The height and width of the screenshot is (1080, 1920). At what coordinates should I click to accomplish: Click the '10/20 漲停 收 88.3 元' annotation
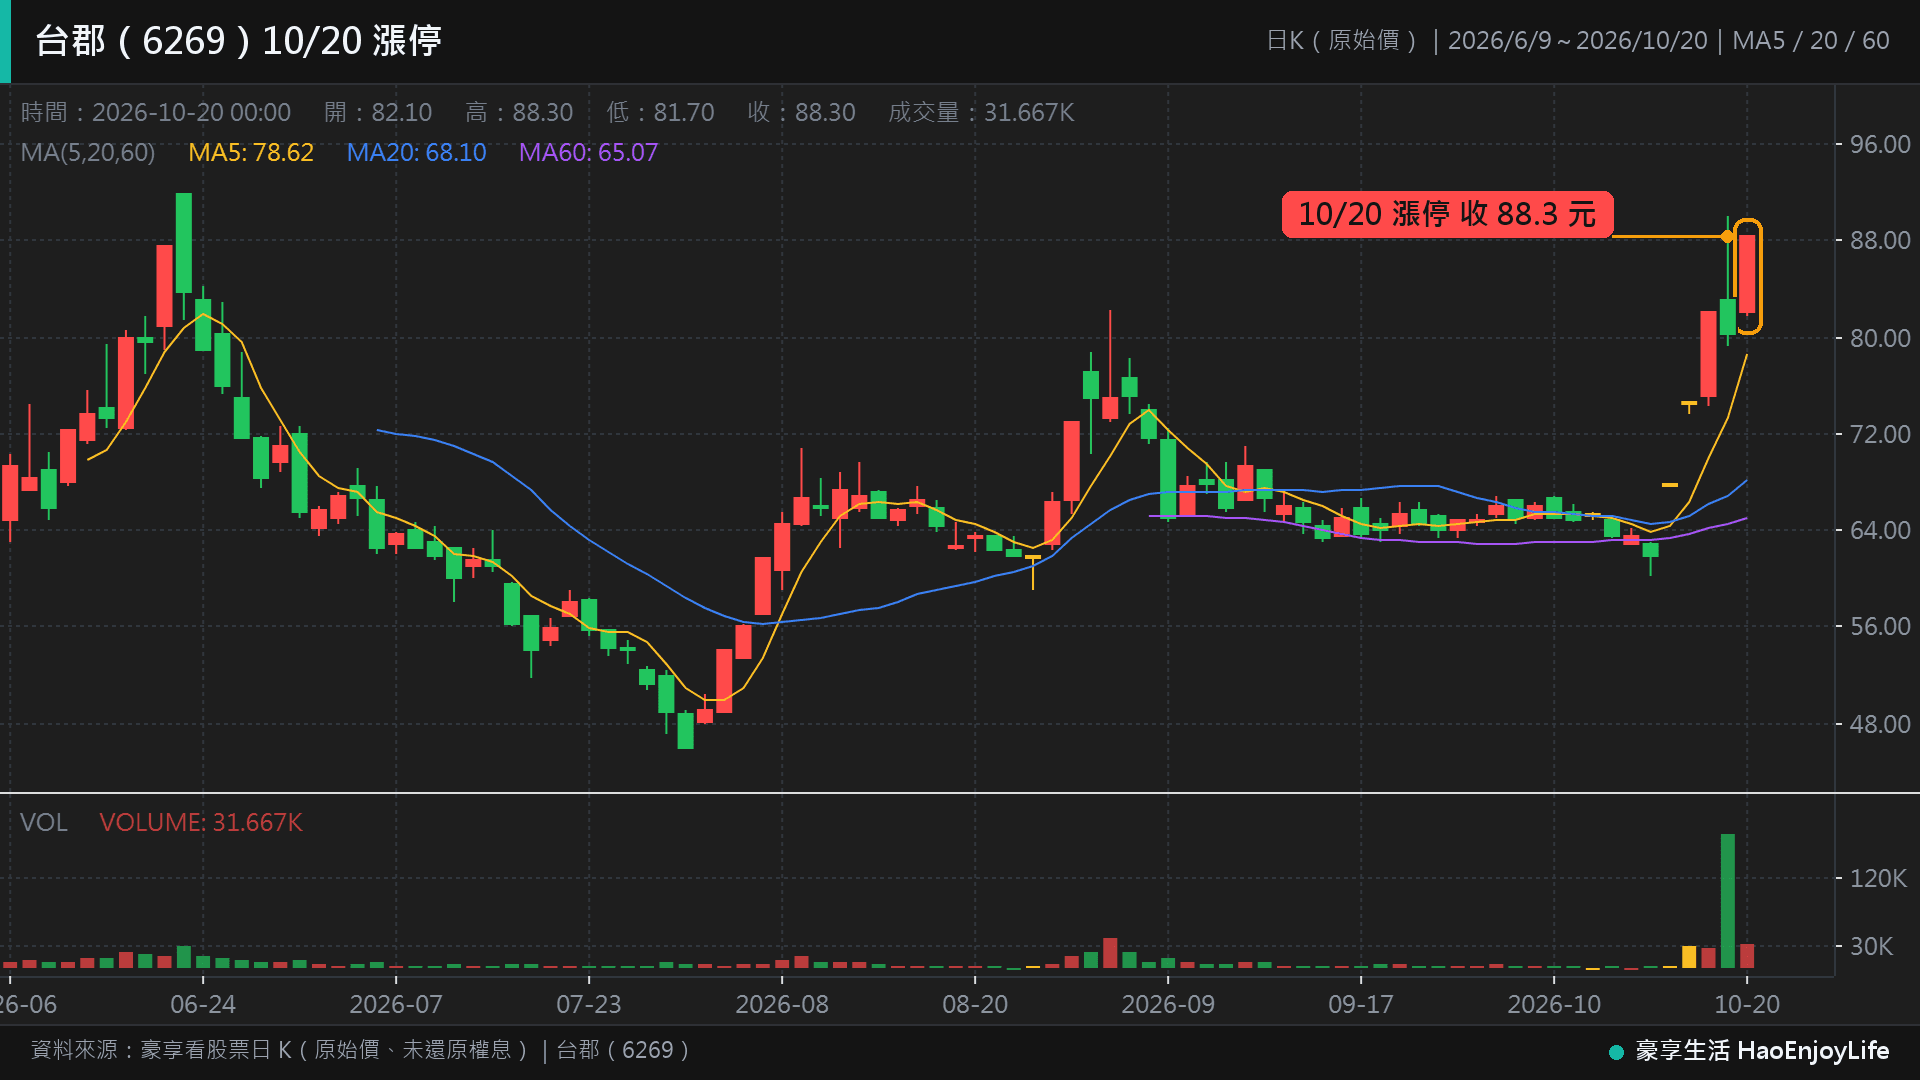point(1447,214)
